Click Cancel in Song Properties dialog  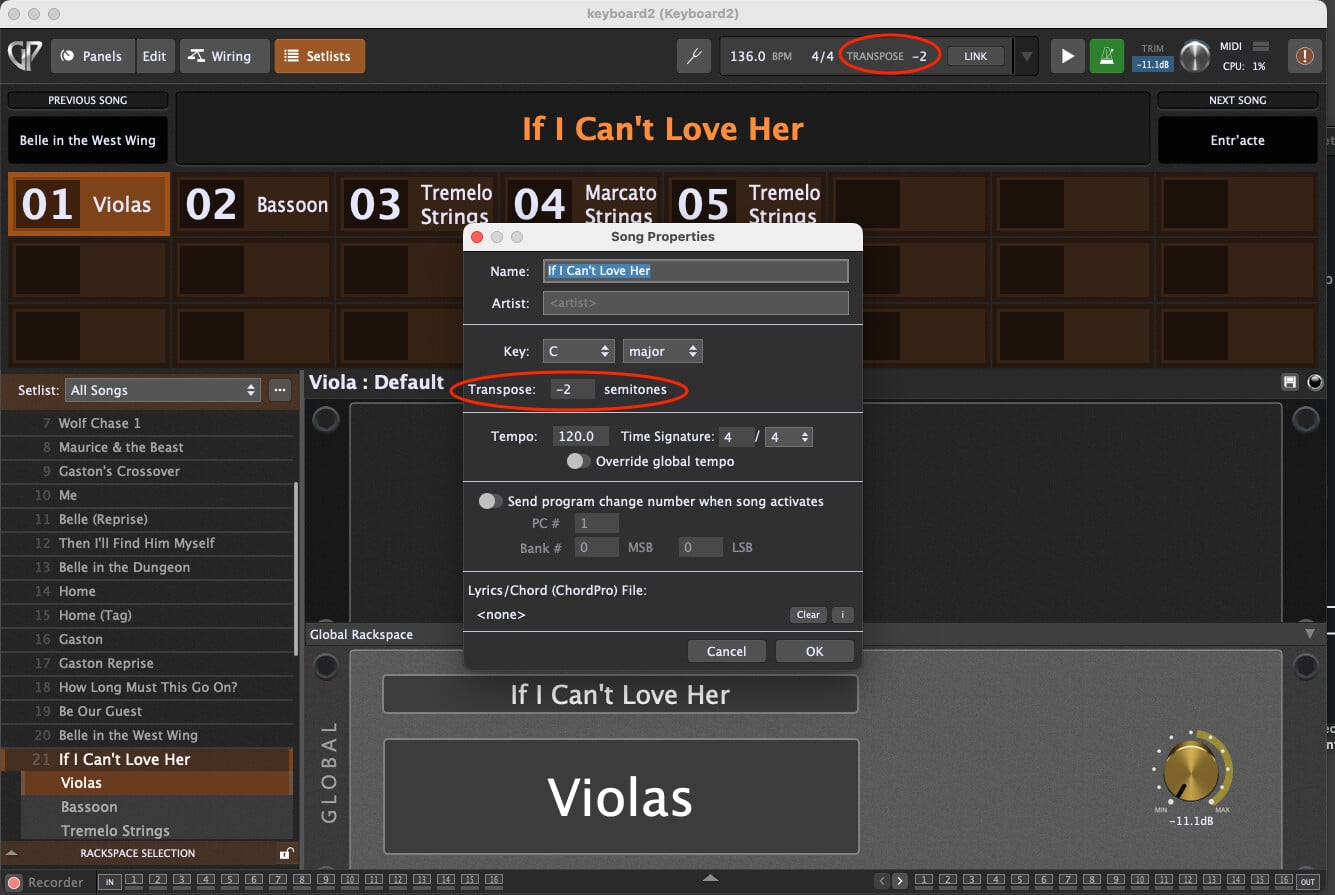[x=726, y=651]
